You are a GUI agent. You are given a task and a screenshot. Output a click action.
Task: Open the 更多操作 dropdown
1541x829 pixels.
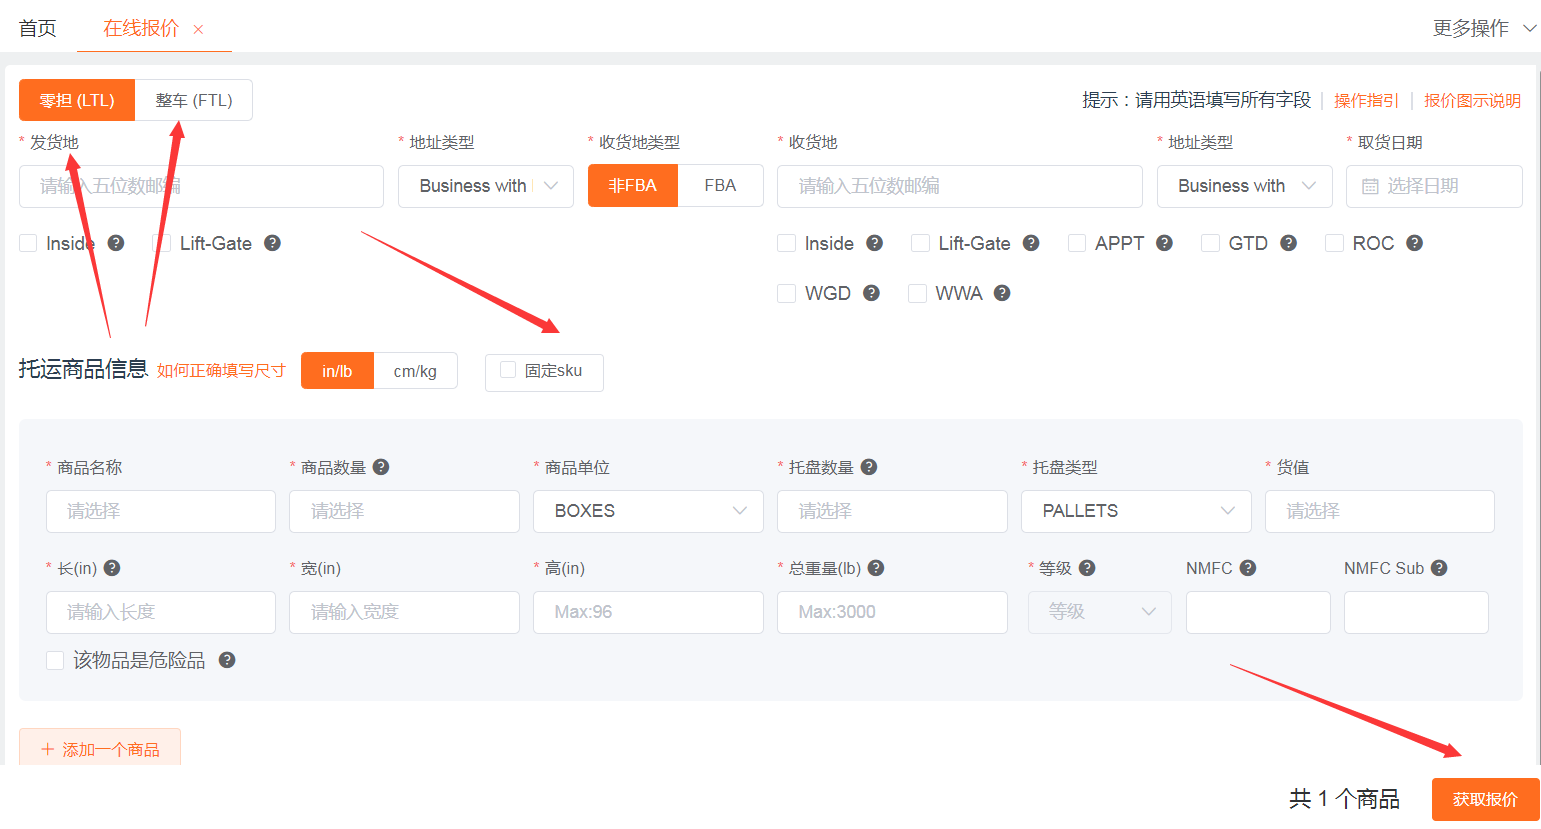coord(1484,28)
